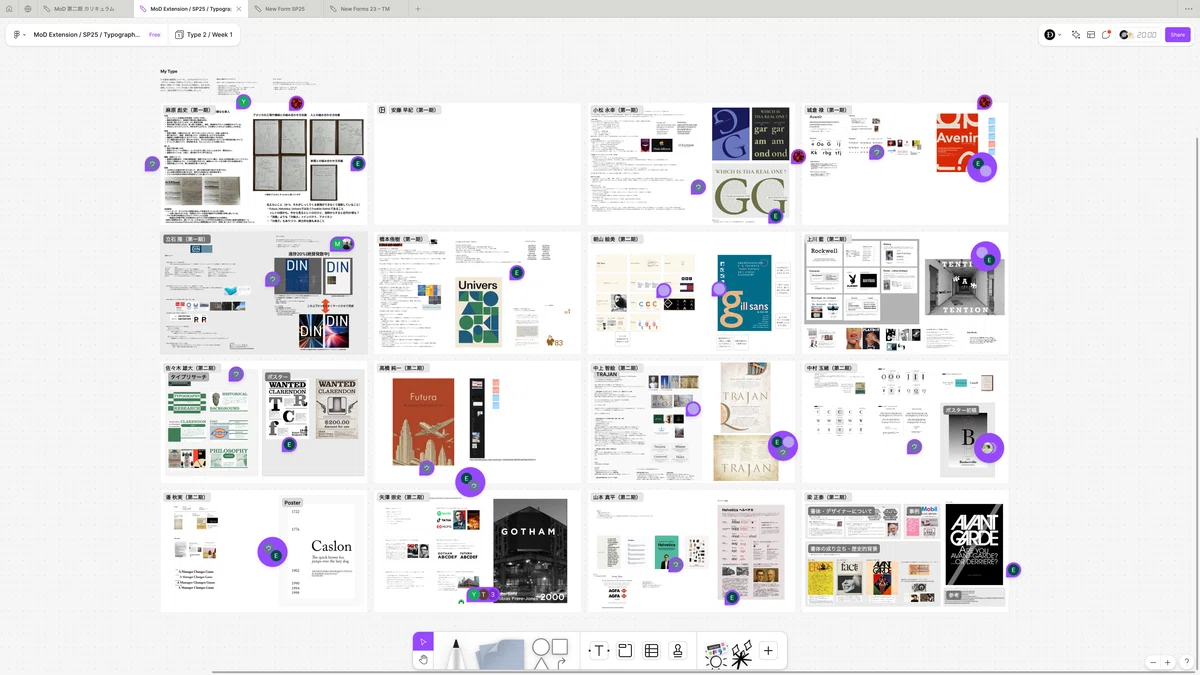Select the Text tool
The image size is (1200, 675).
(598, 651)
